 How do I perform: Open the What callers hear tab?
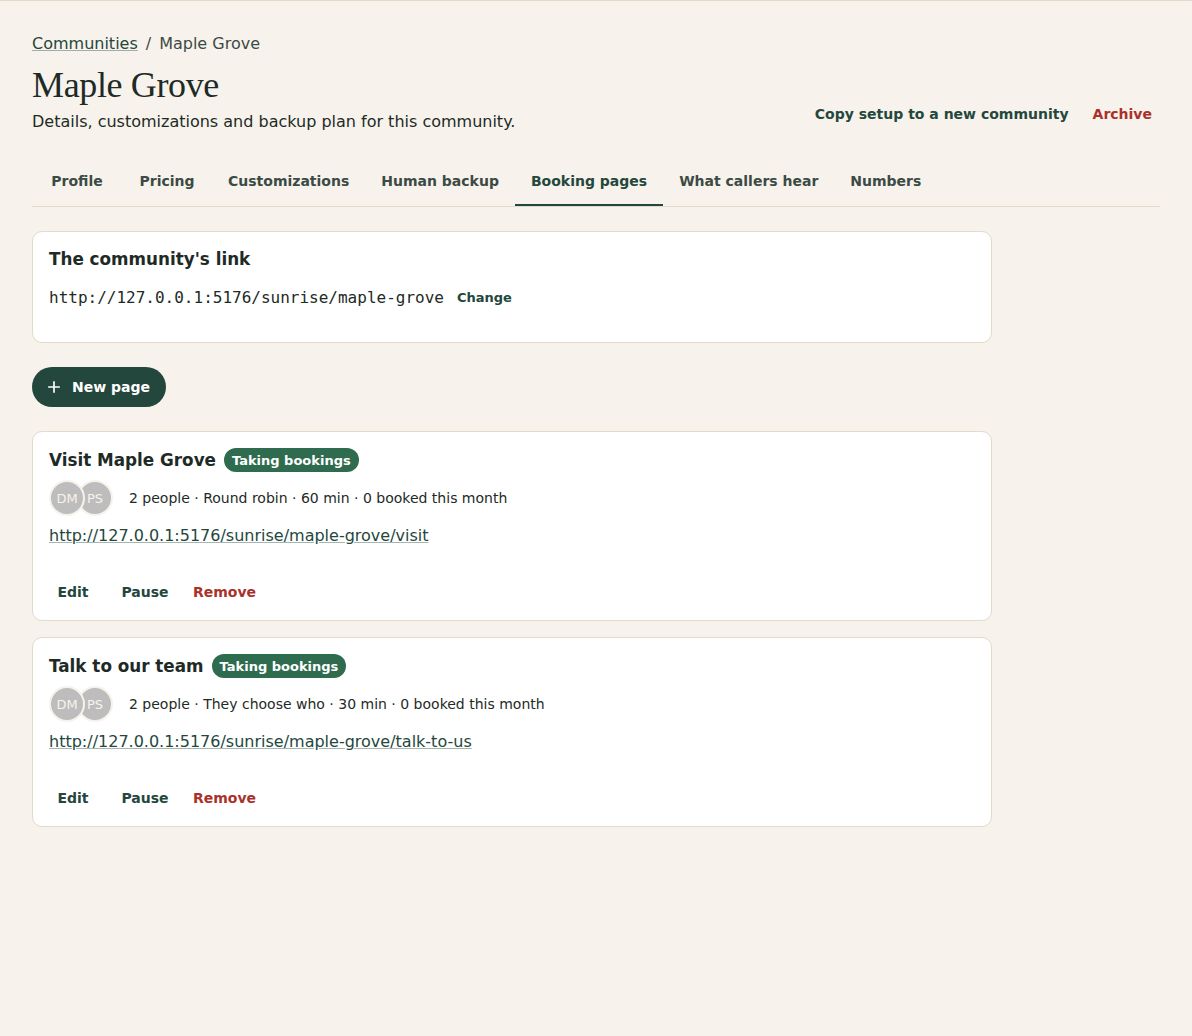[x=749, y=181]
